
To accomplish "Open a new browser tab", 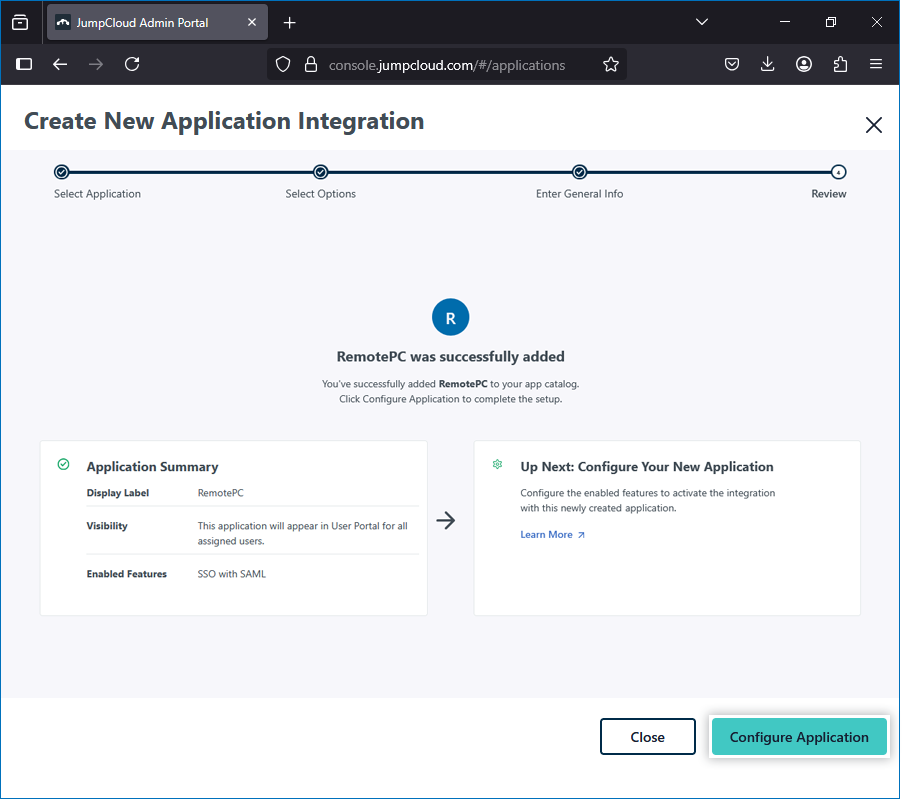I will tap(290, 22).
